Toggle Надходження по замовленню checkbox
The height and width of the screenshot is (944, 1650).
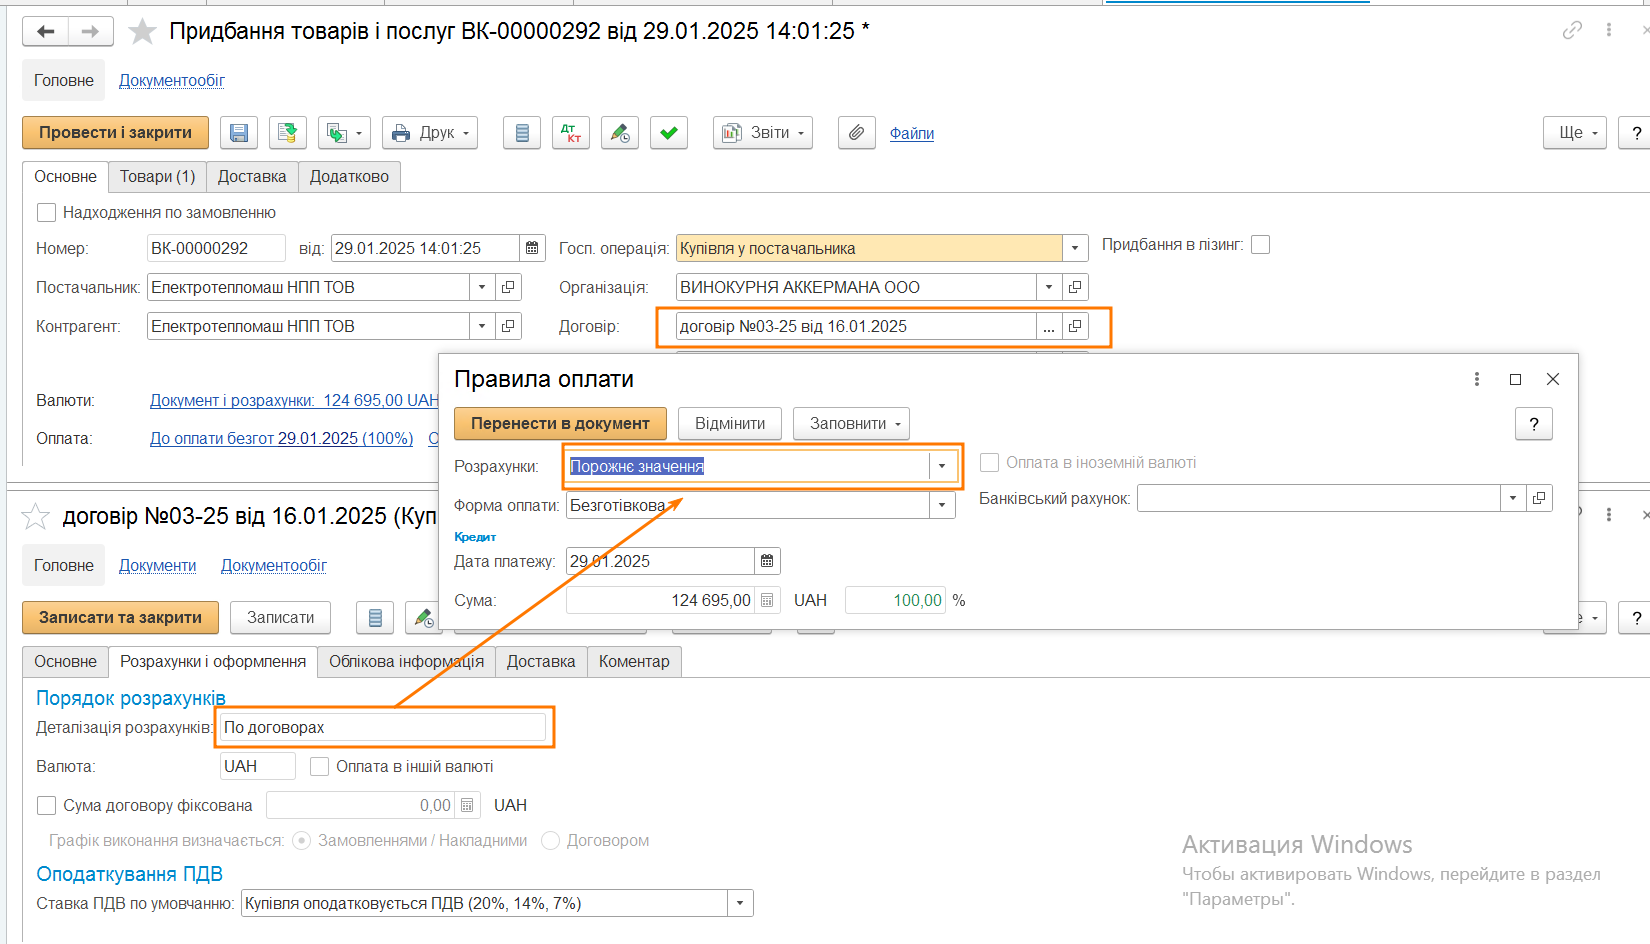tap(46, 212)
